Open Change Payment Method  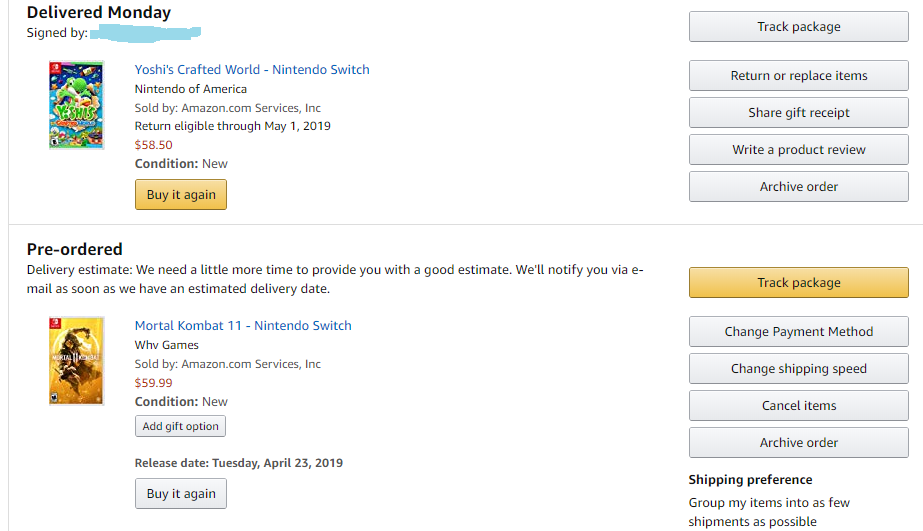tap(799, 331)
